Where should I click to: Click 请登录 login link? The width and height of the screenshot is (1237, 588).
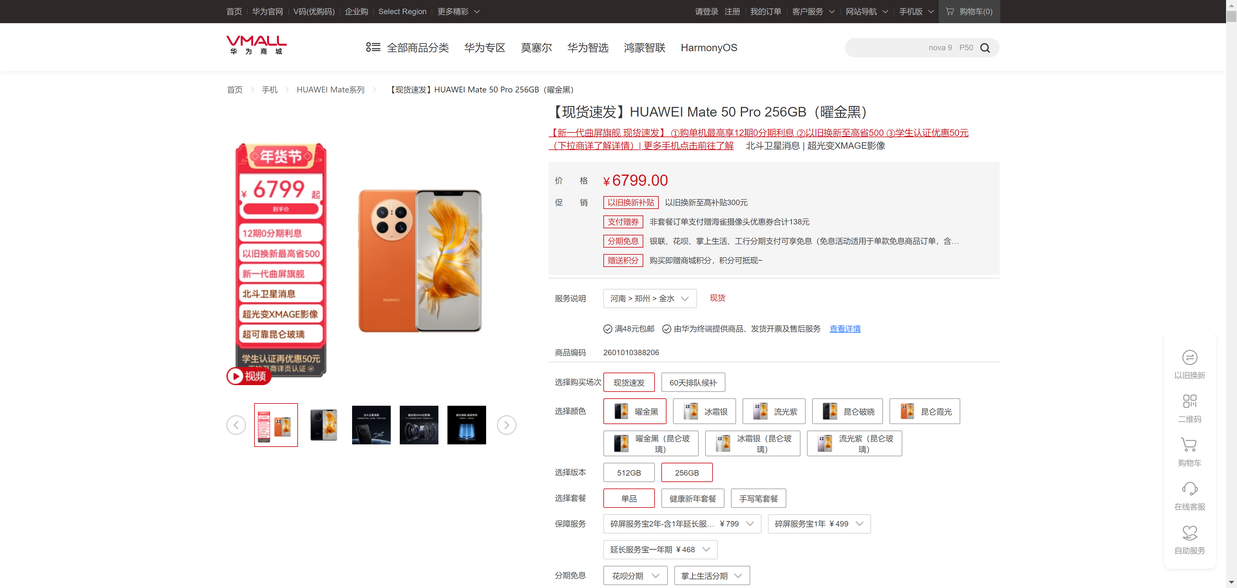[706, 12]
